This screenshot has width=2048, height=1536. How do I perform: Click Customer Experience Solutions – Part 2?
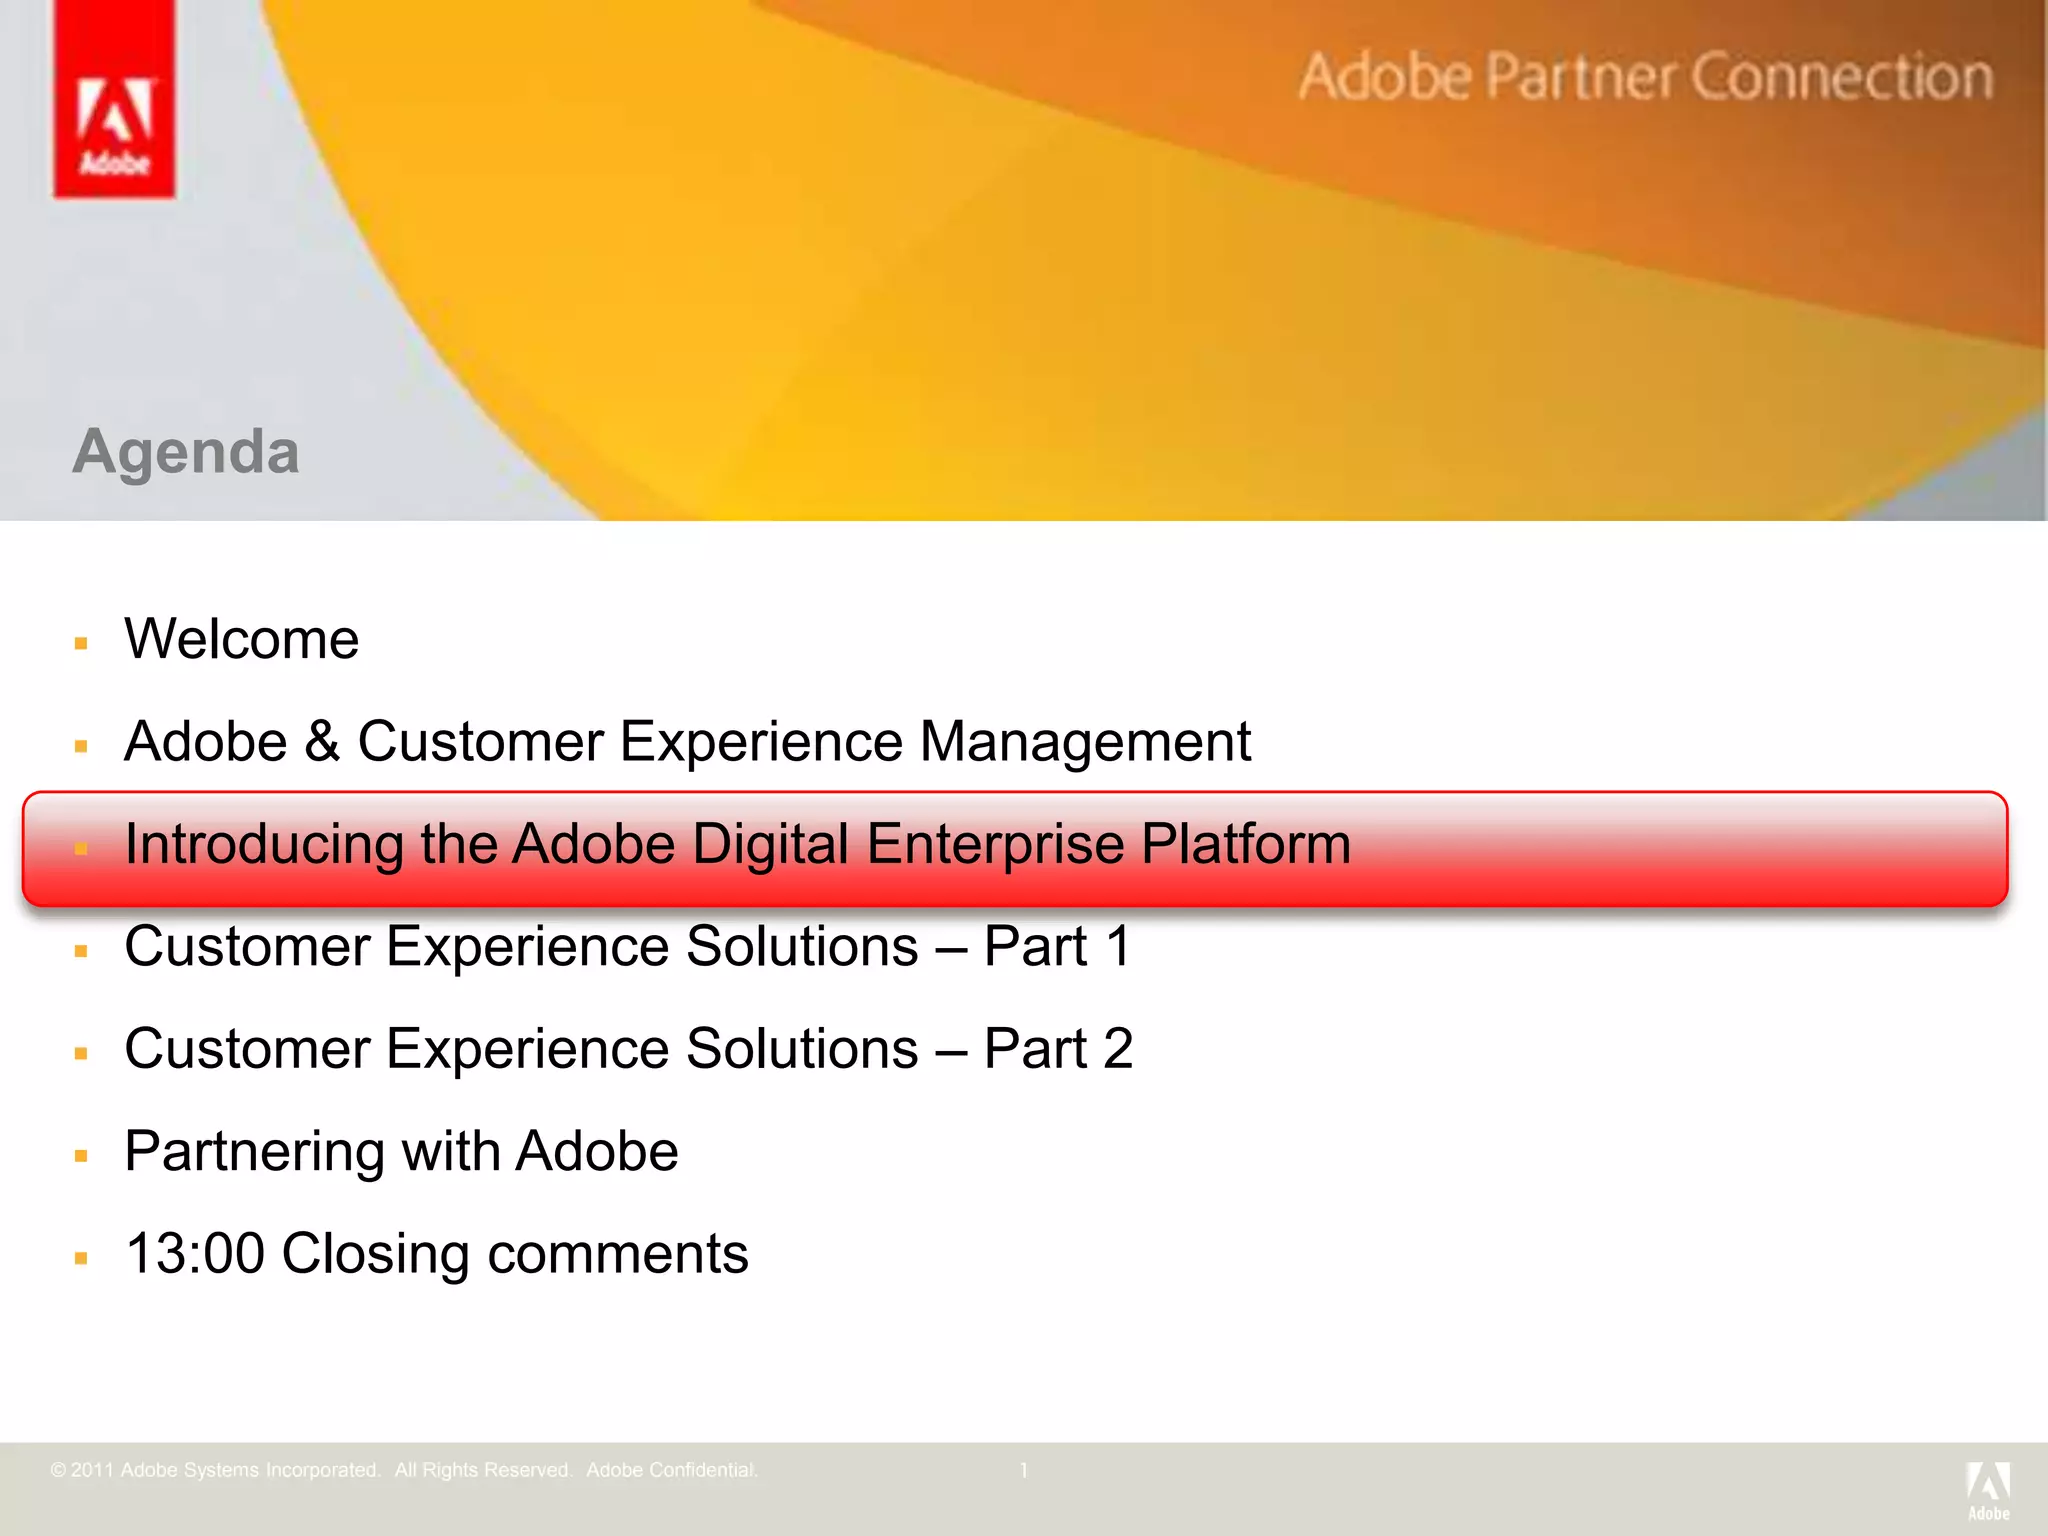tap(628, 1049)
